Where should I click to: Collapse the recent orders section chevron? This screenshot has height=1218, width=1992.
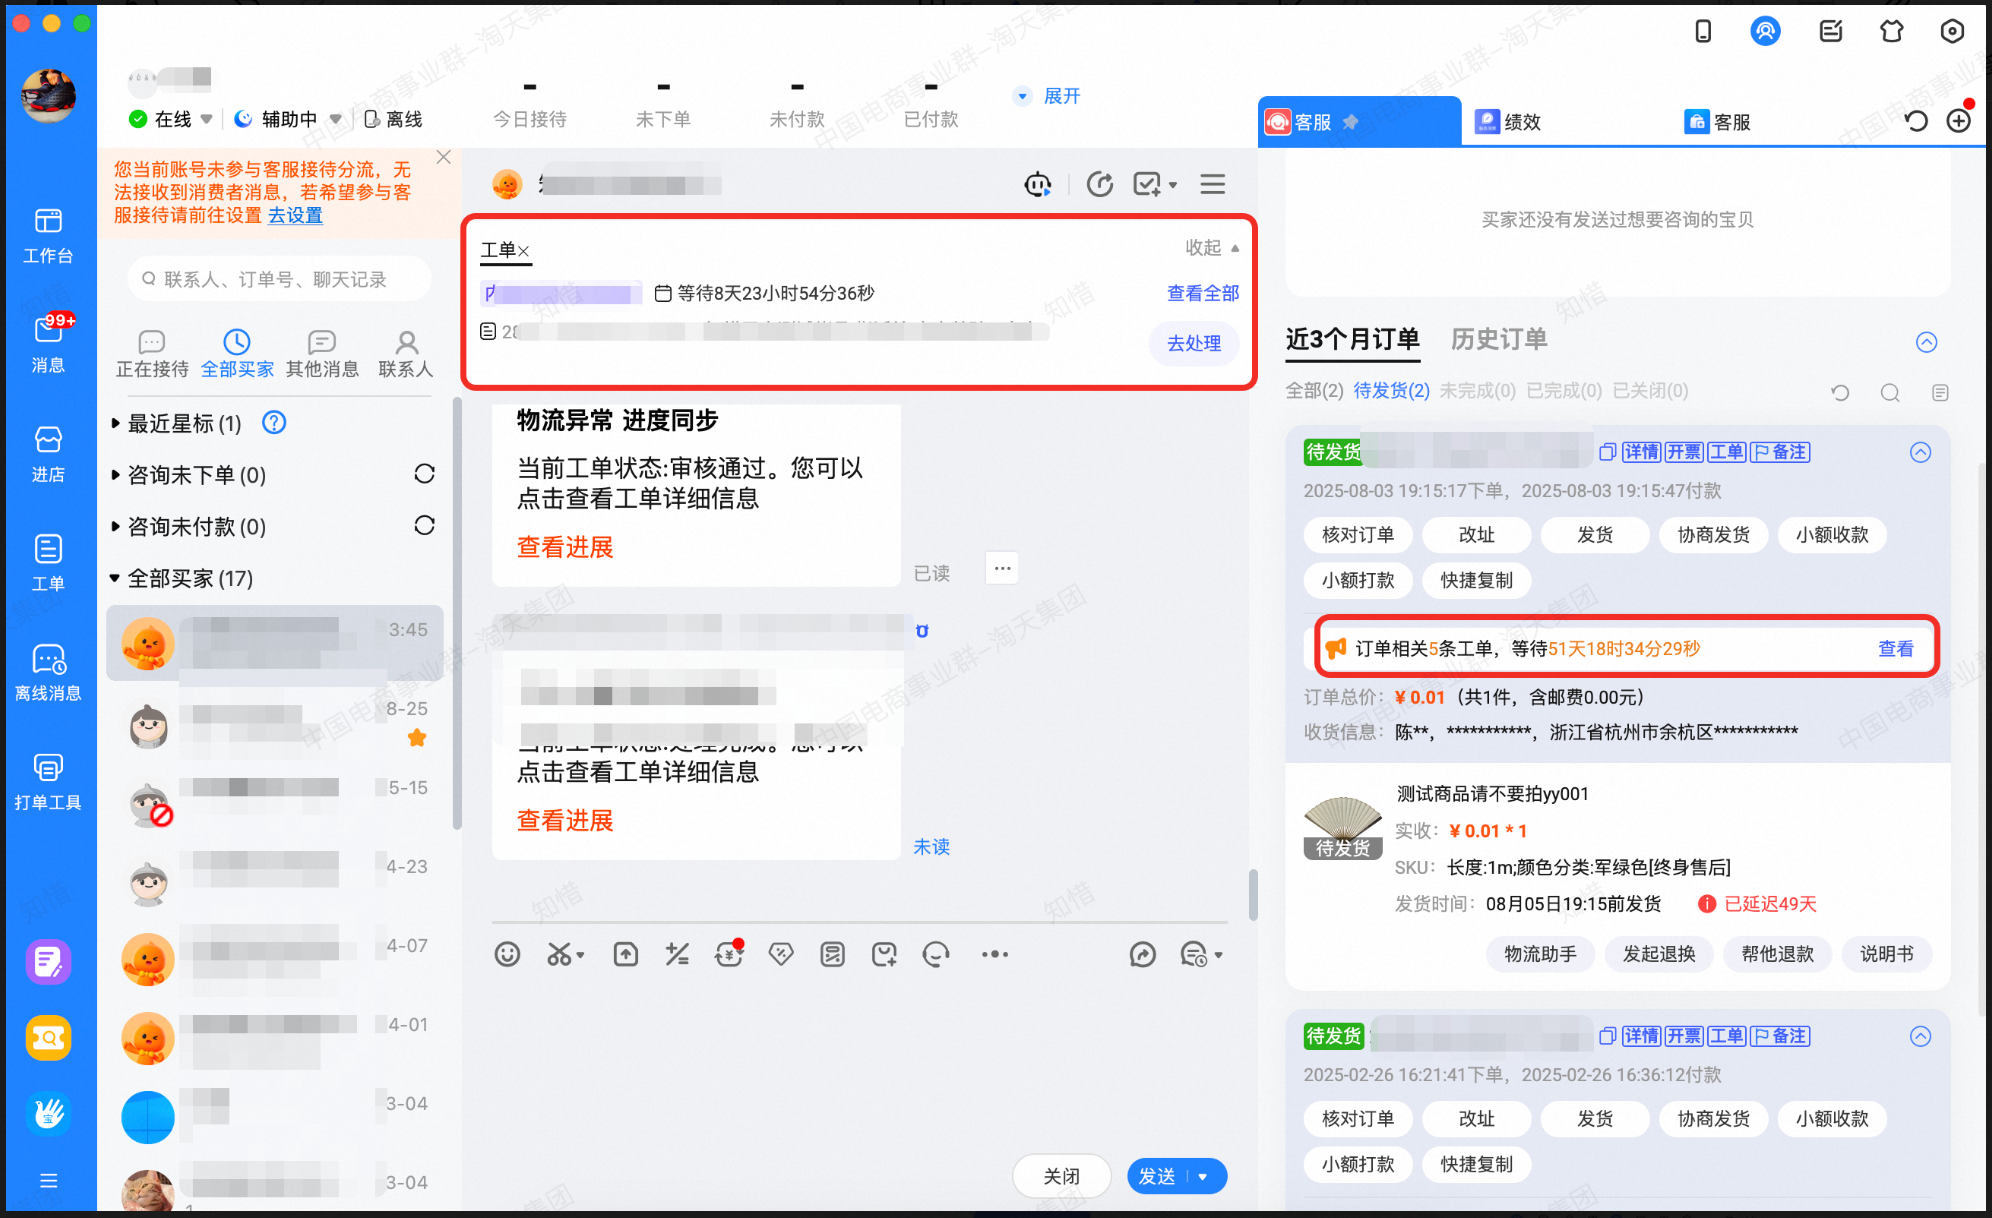(1926, 342)
